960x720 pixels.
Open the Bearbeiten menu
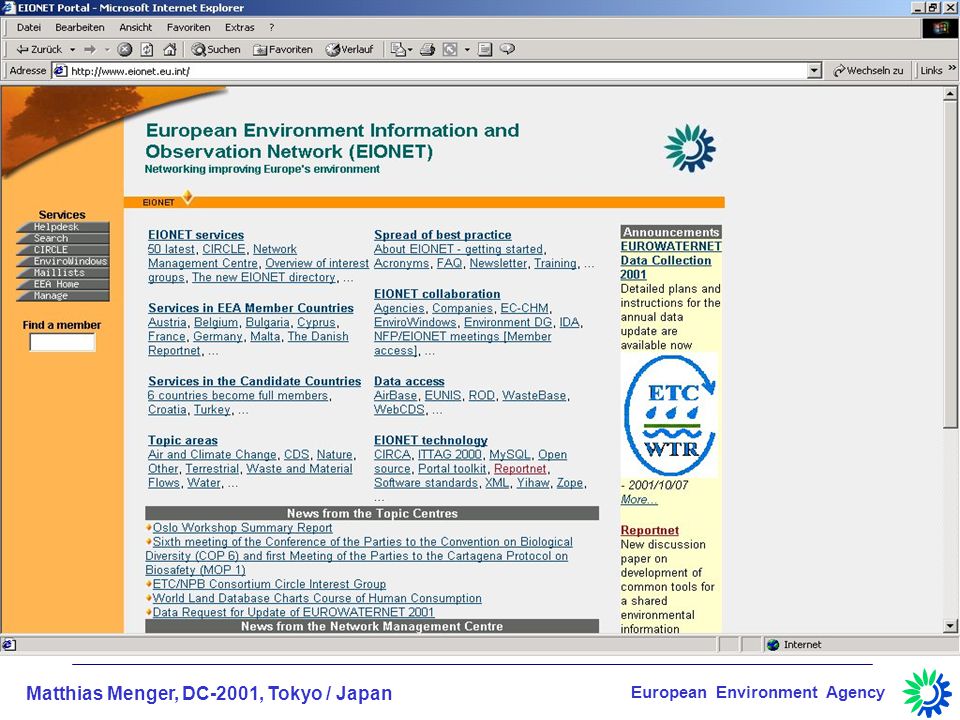80,28
